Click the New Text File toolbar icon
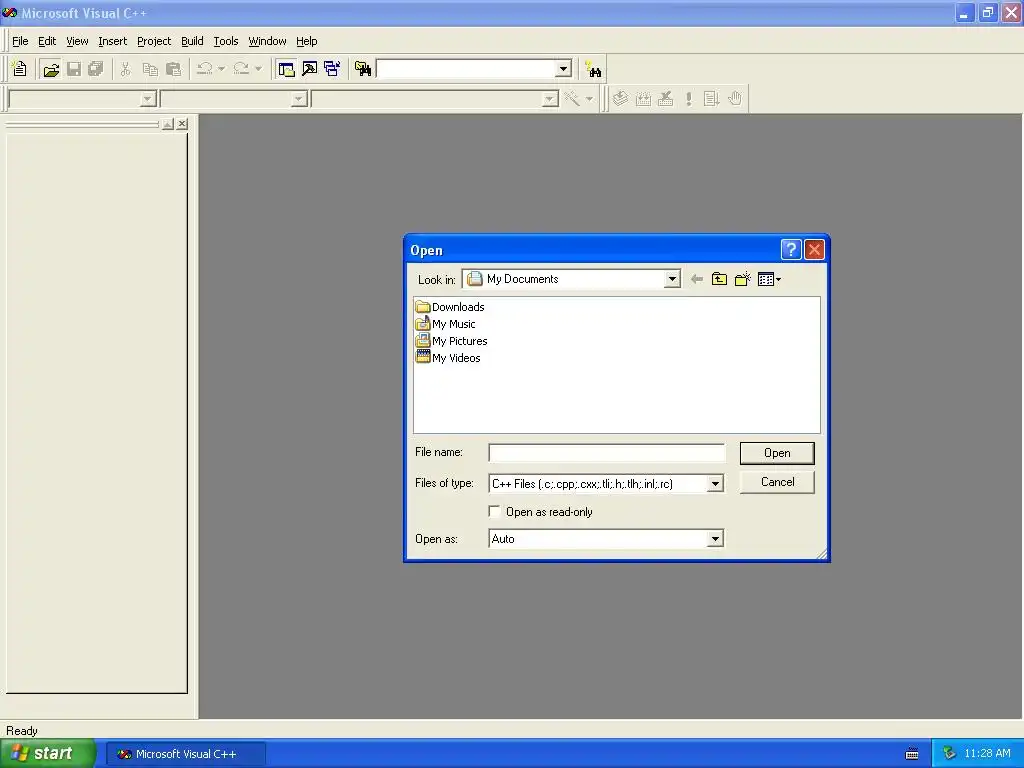 tap(20, 69)
